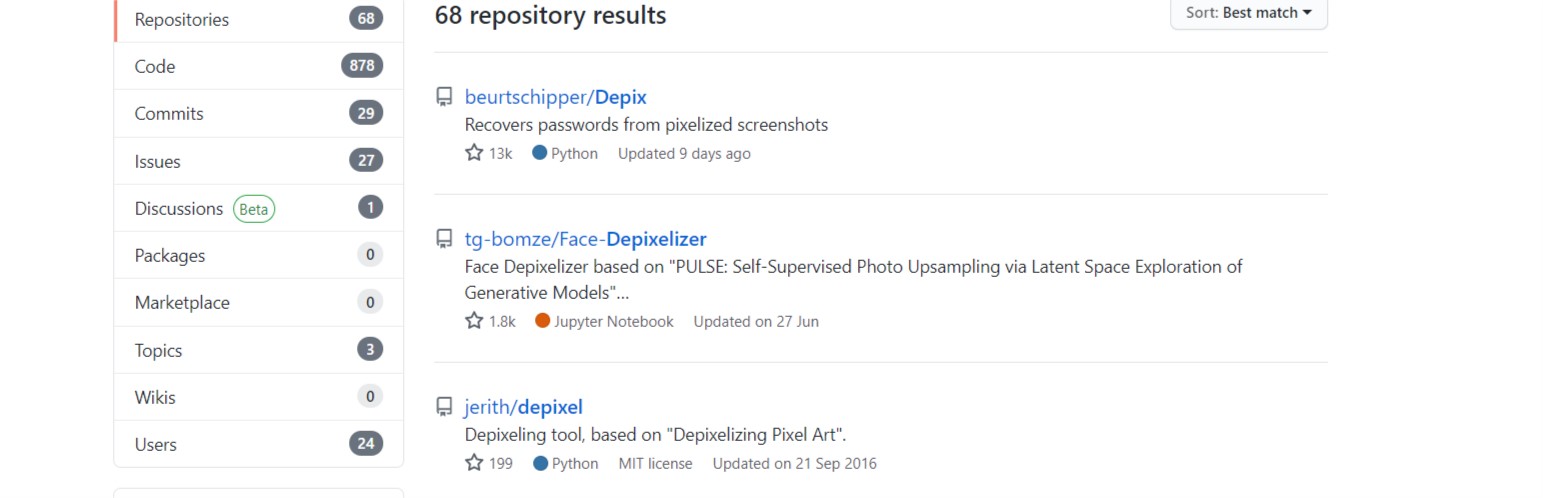1543x498 pixels.
Task: View Discussions search results
Action: [x=259, y=208]
